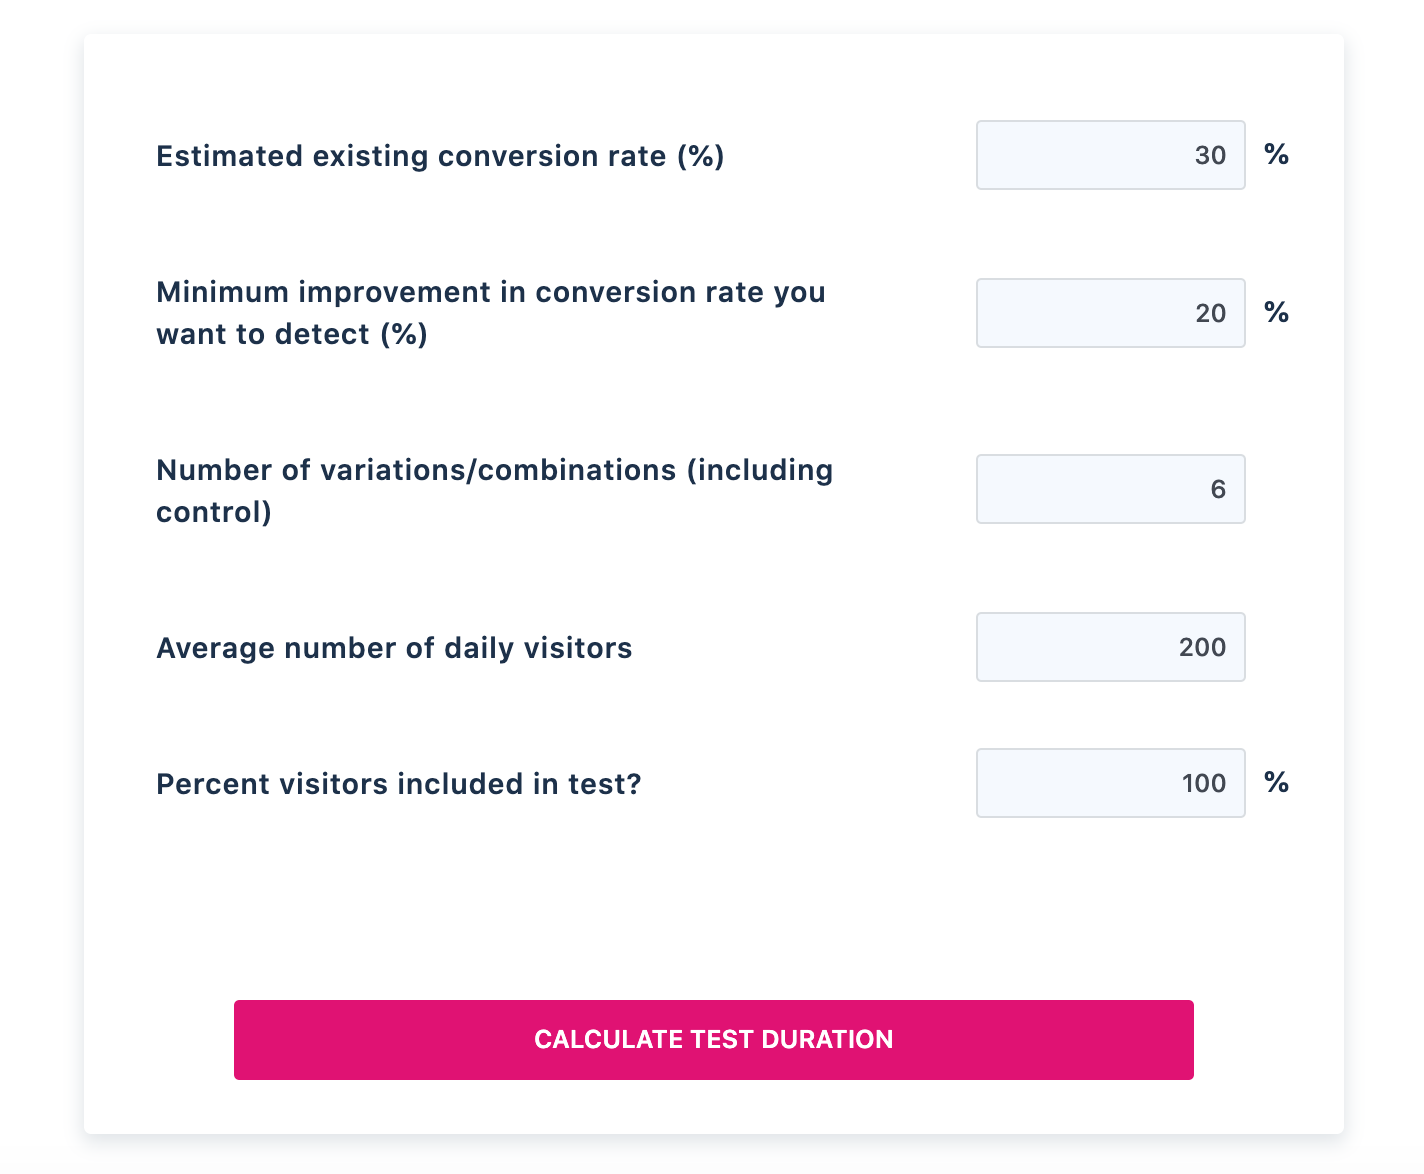Click the 'Number of variations/combinations' label text
The width and height of the screenshot is (1424, 1174).
click(494, 470)
